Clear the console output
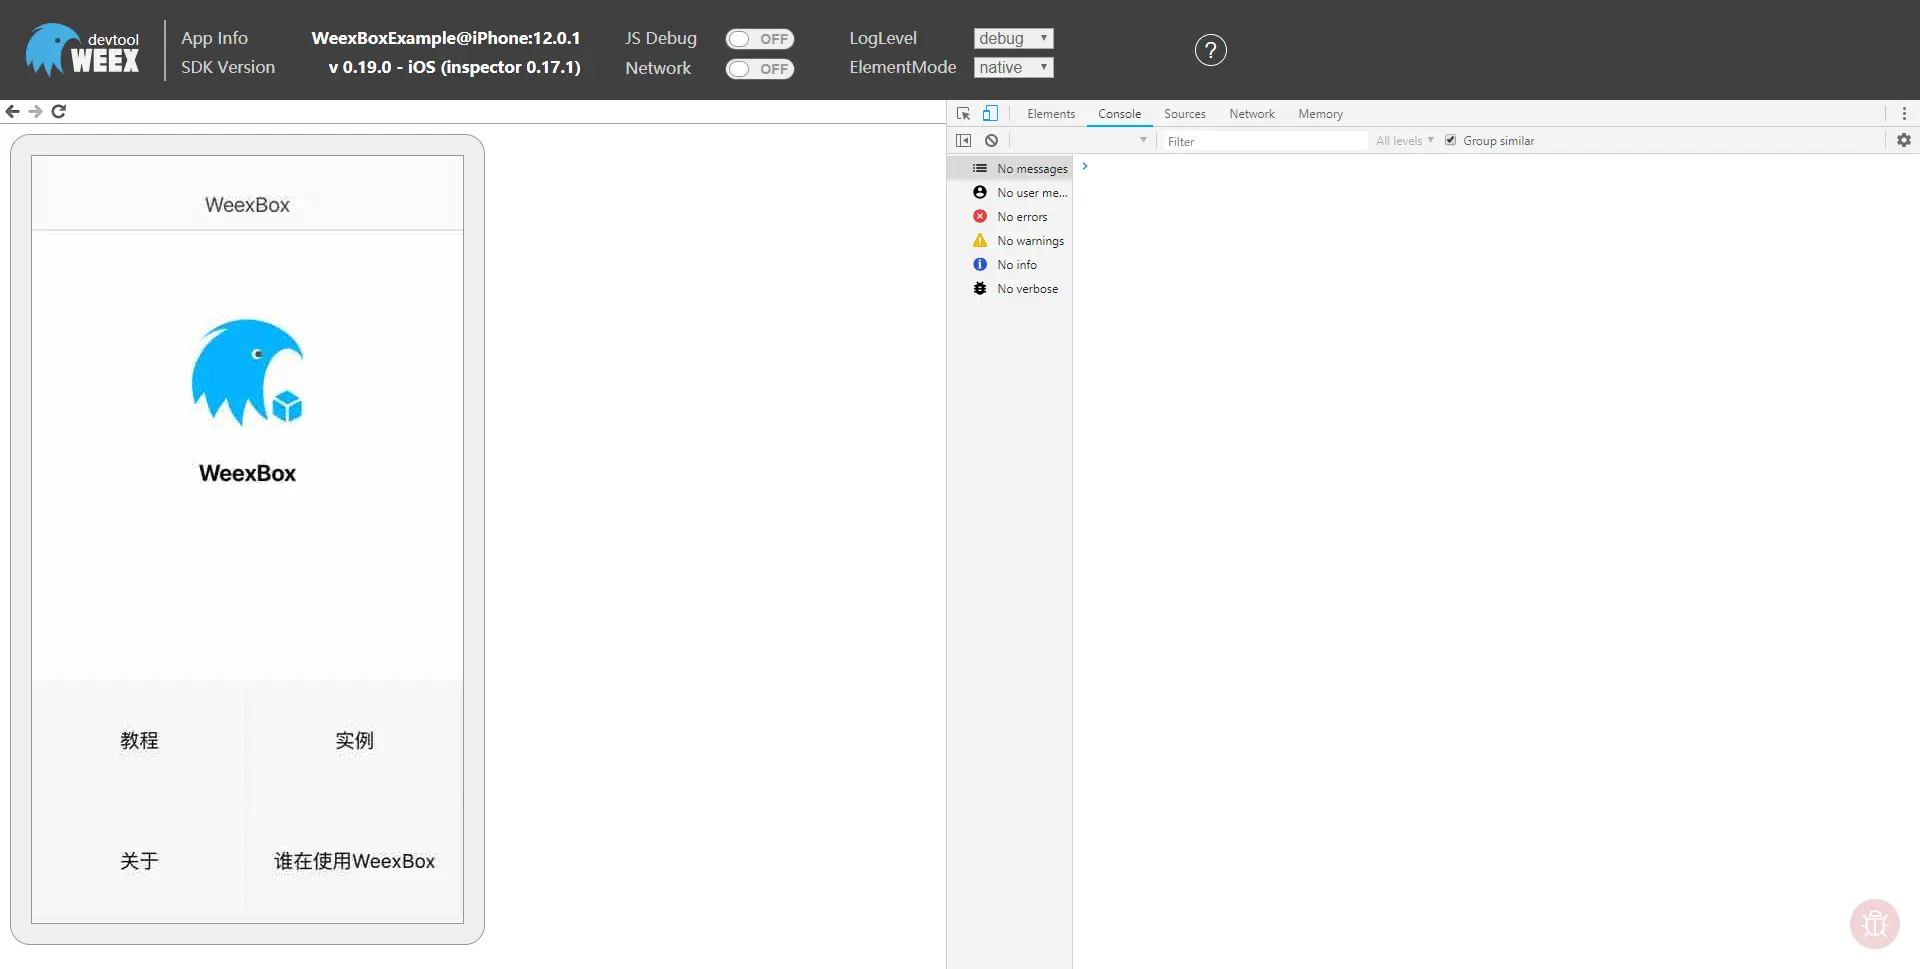The height and width of the screenshot is (969, 1920). point(991,141)
